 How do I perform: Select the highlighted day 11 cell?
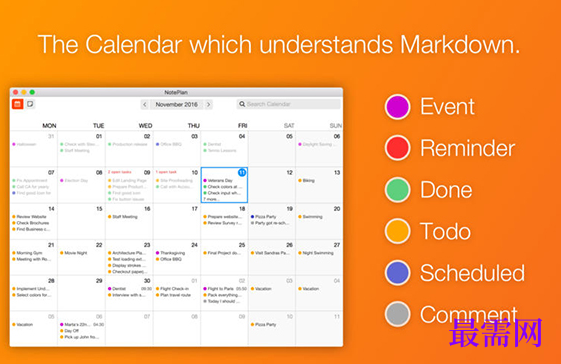pos(224,185)
